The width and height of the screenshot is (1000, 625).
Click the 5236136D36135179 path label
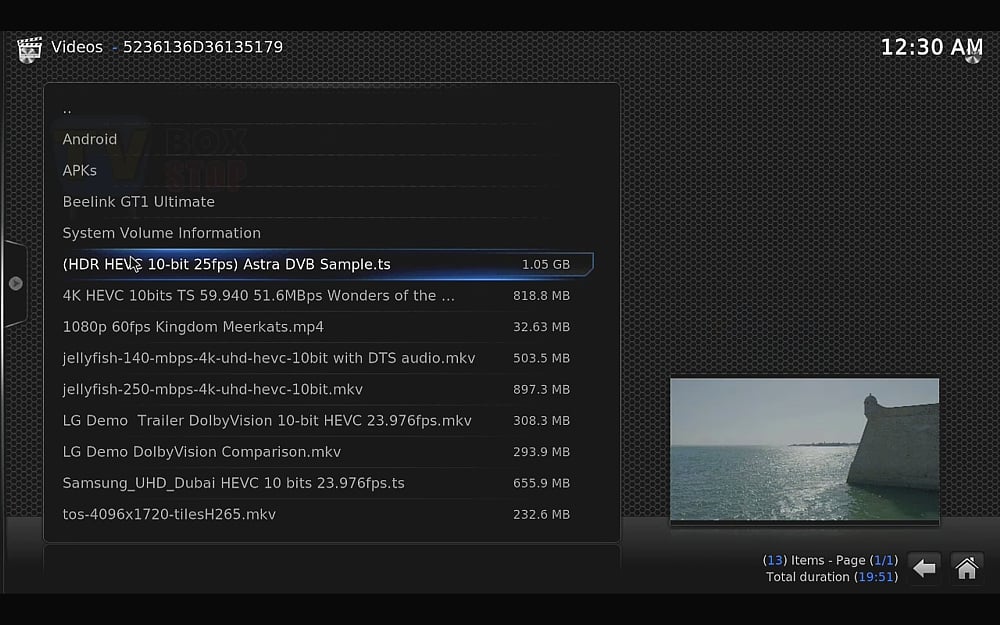coord(203,47)
